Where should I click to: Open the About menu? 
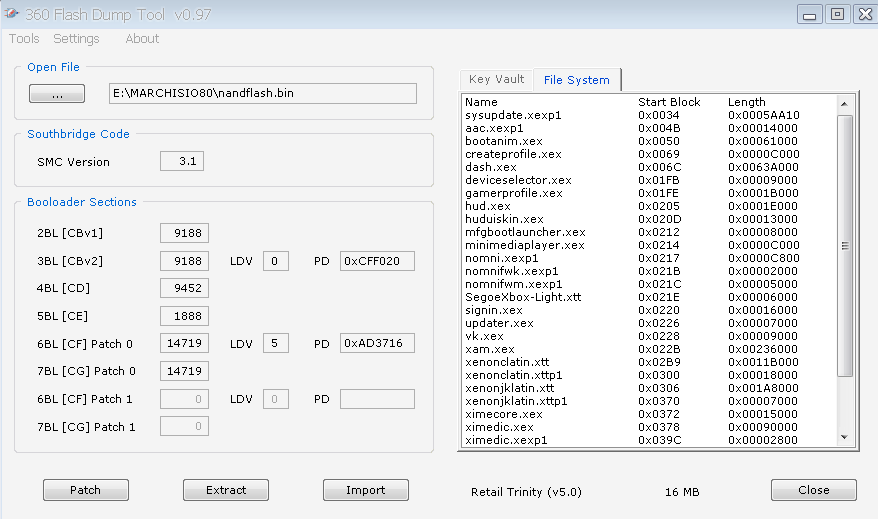coord(142,39)
